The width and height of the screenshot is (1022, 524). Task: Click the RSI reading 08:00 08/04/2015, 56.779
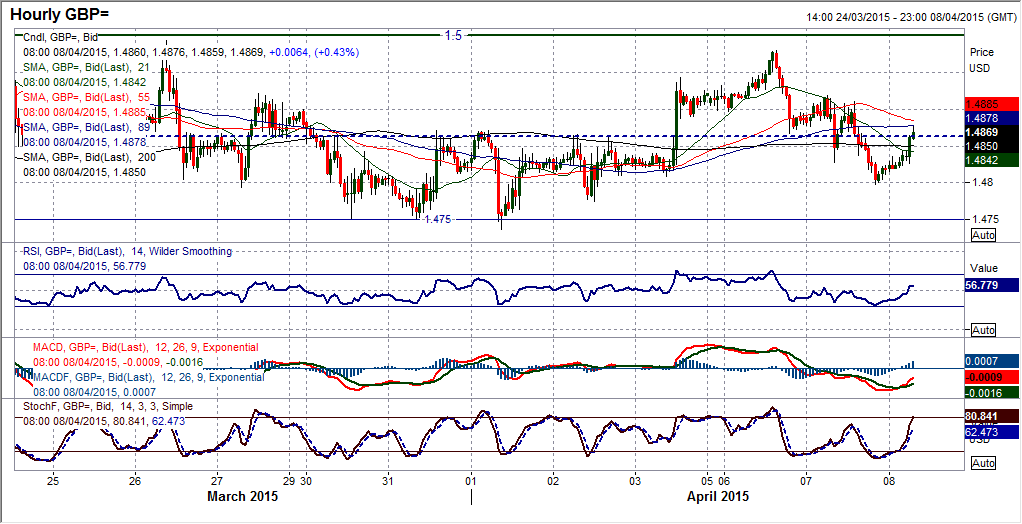click(85, 267)
